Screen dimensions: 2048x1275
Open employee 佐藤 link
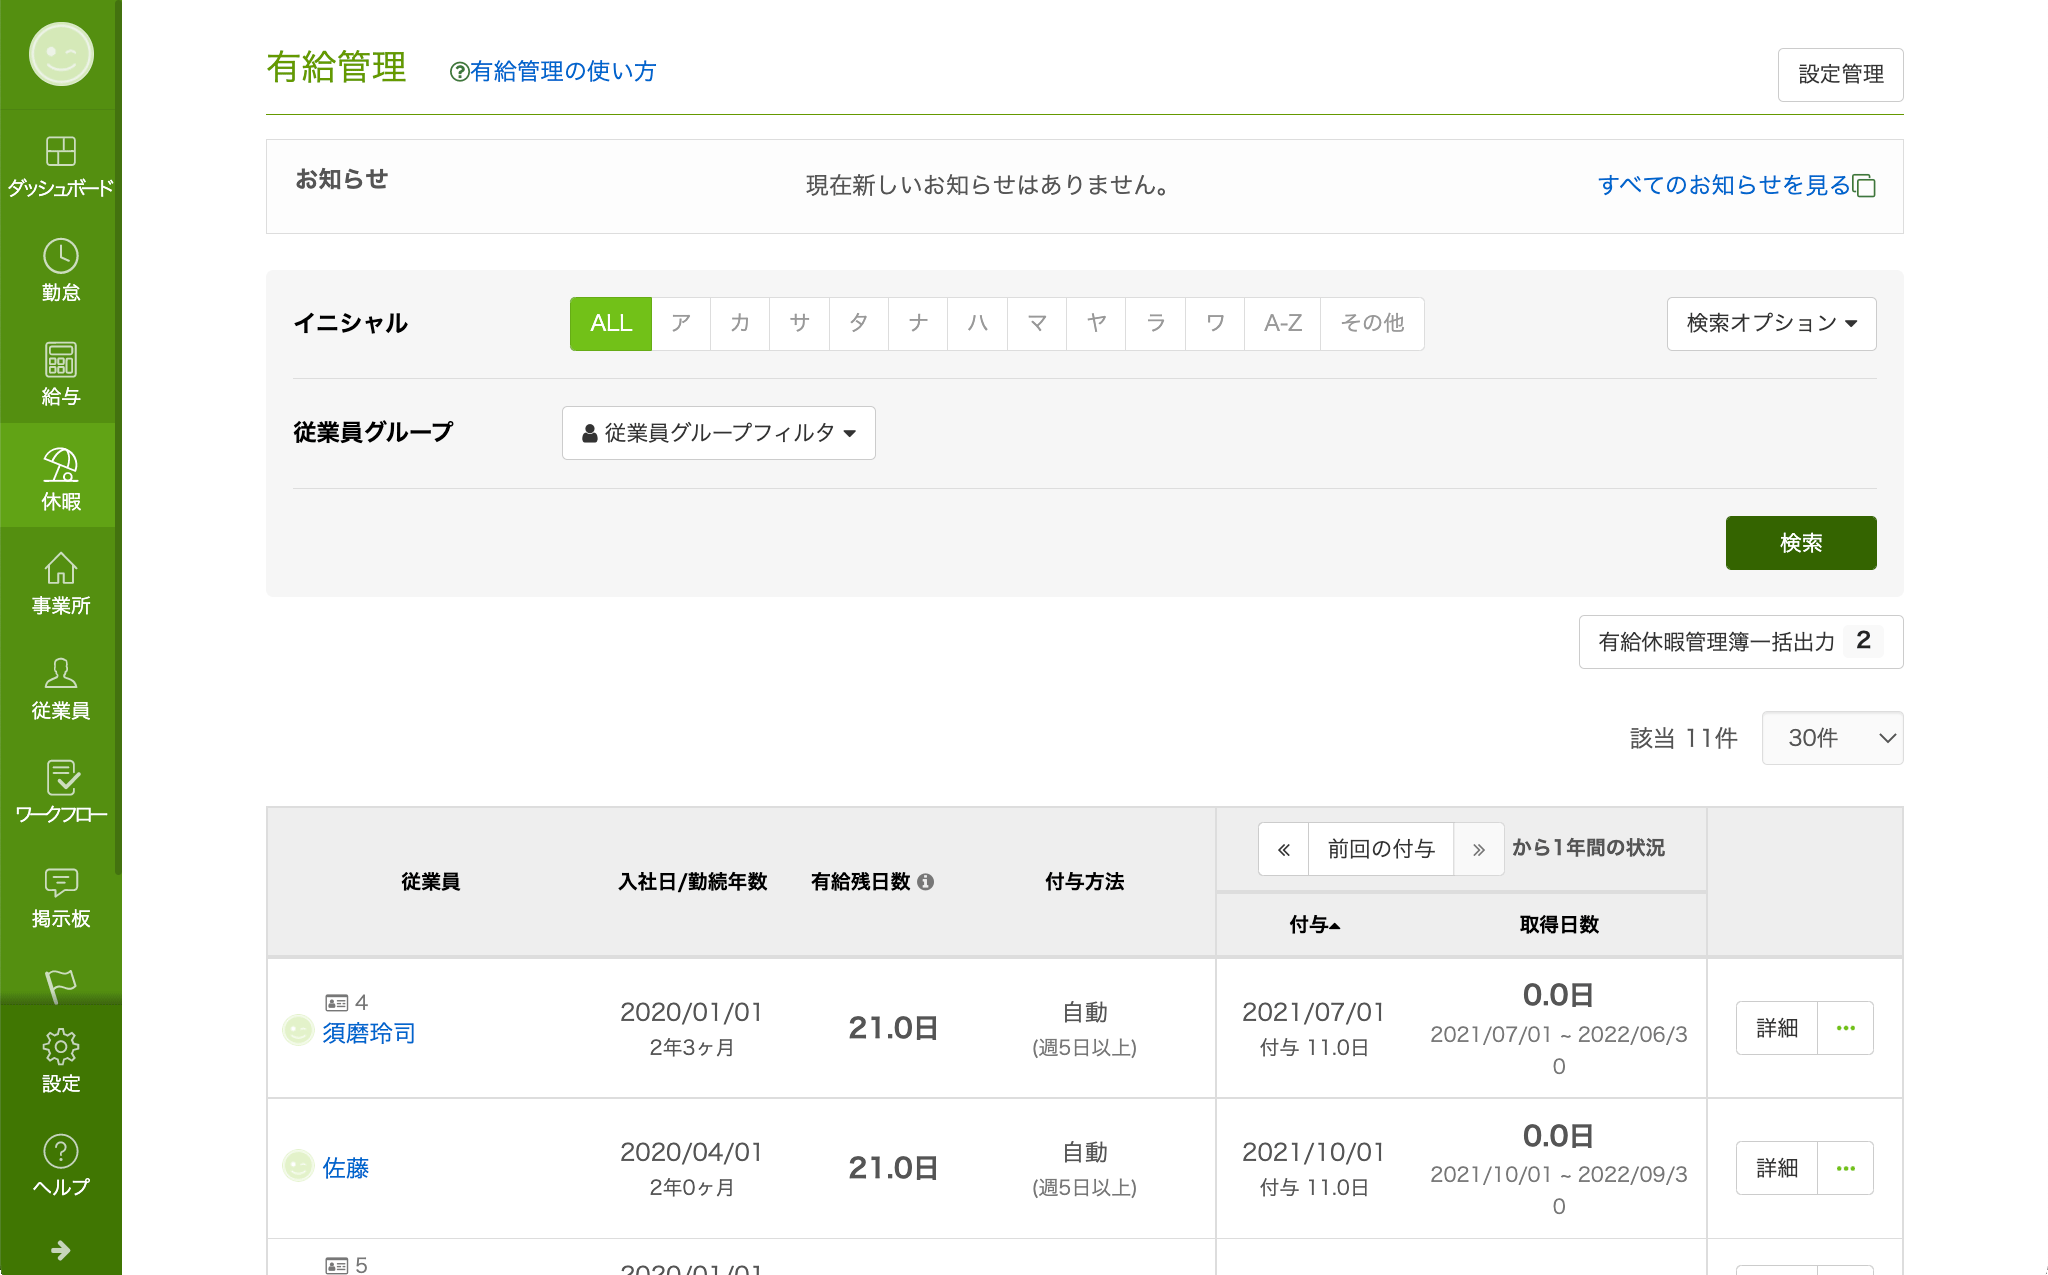[x=345, y=1168]
